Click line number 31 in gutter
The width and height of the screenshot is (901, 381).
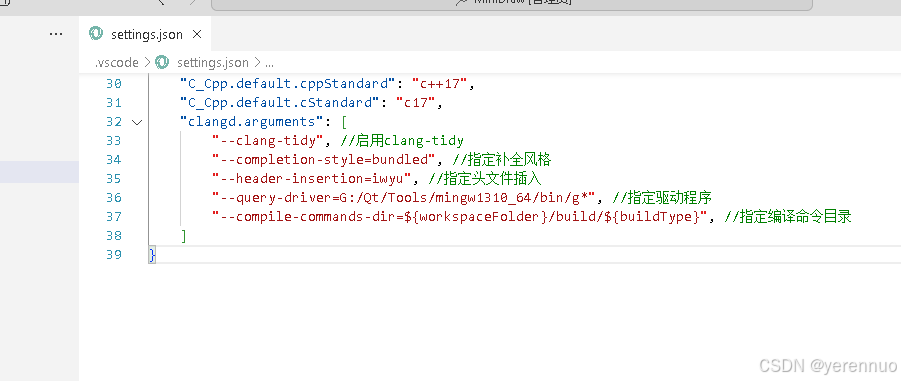tap(114, 103)
